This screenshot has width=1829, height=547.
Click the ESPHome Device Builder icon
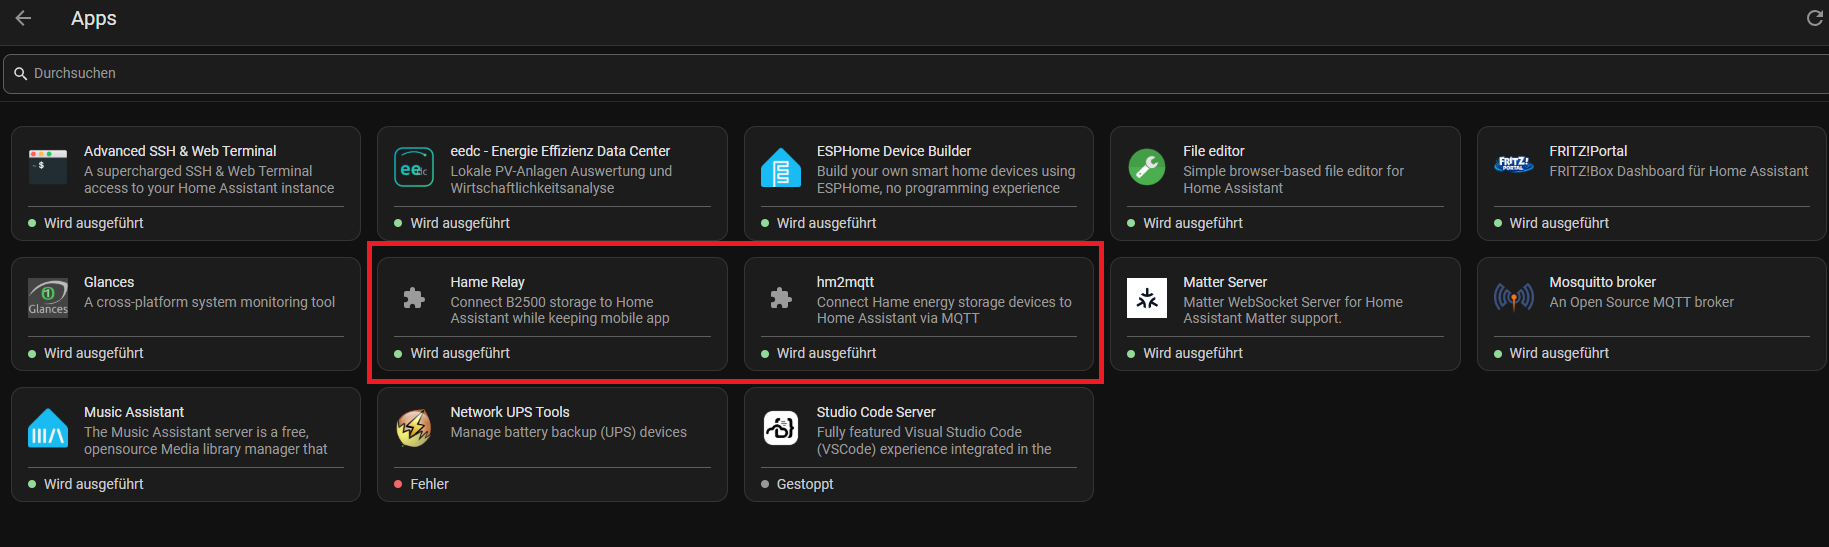pos(781,167)
